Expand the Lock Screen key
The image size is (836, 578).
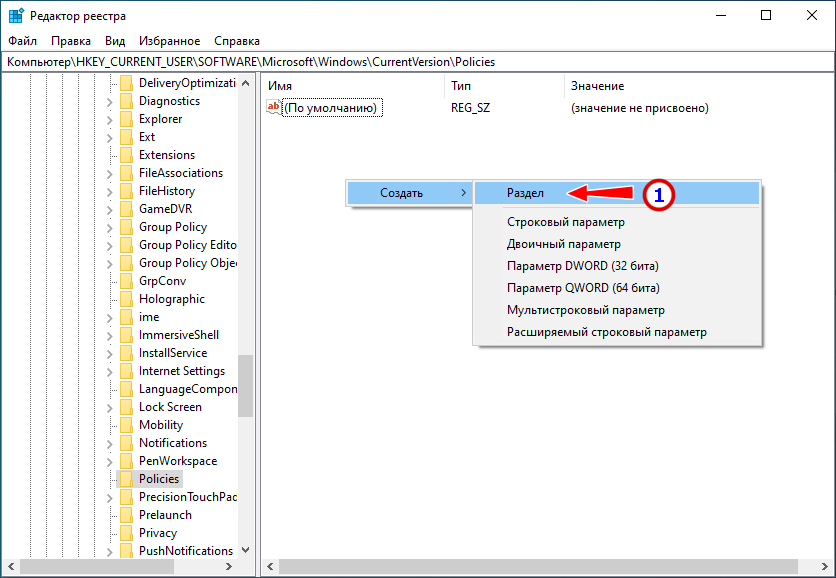(x=109, y=408)
